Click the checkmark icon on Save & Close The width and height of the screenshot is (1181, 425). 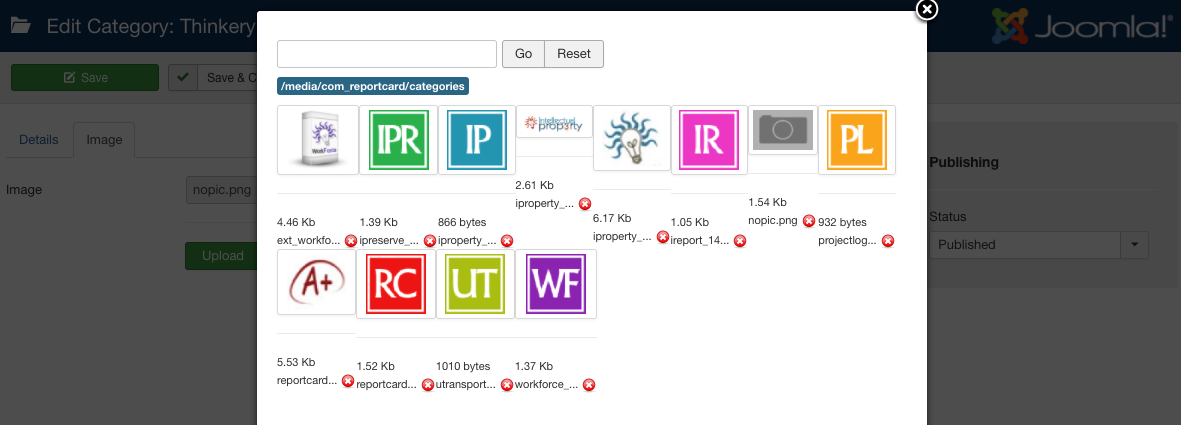coord(182,77)
